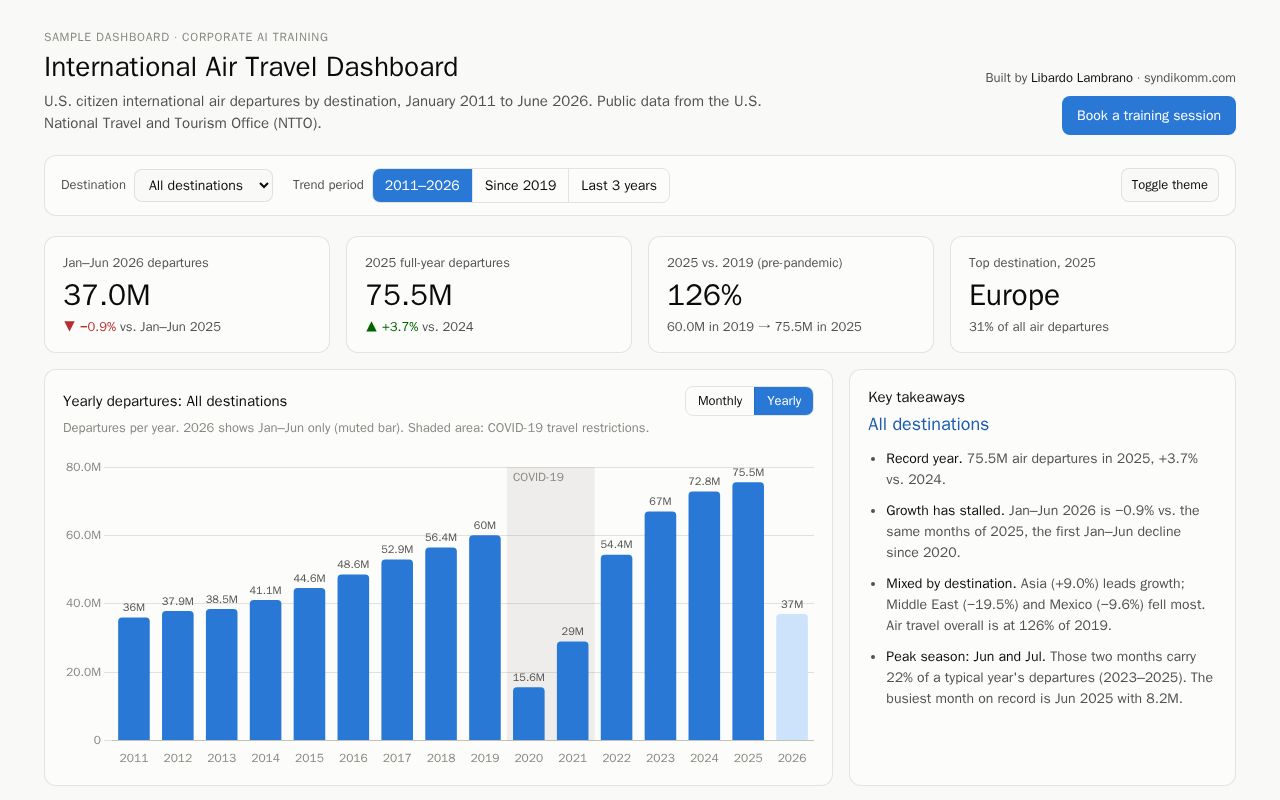Select the 2011–2026 trend period
The image size is (1280, 800).
[x=422, y=185]
